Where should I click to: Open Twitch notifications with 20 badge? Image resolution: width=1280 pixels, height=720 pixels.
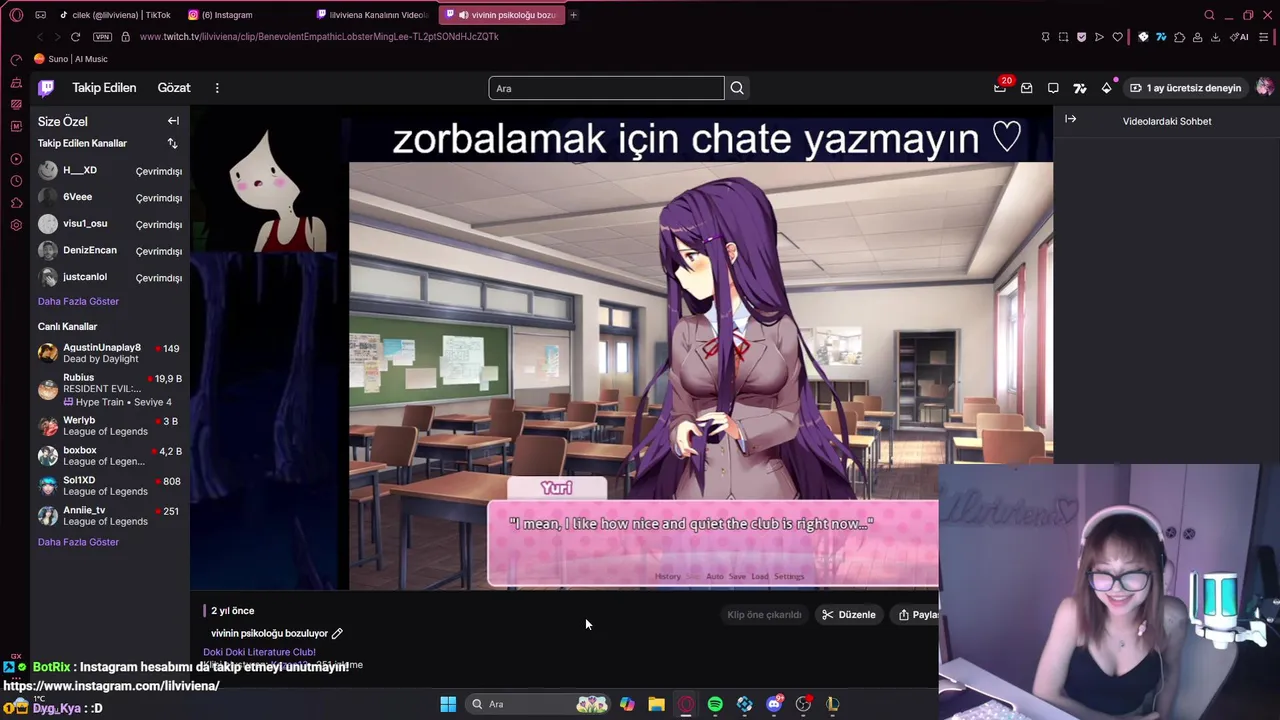[1000, 88]
